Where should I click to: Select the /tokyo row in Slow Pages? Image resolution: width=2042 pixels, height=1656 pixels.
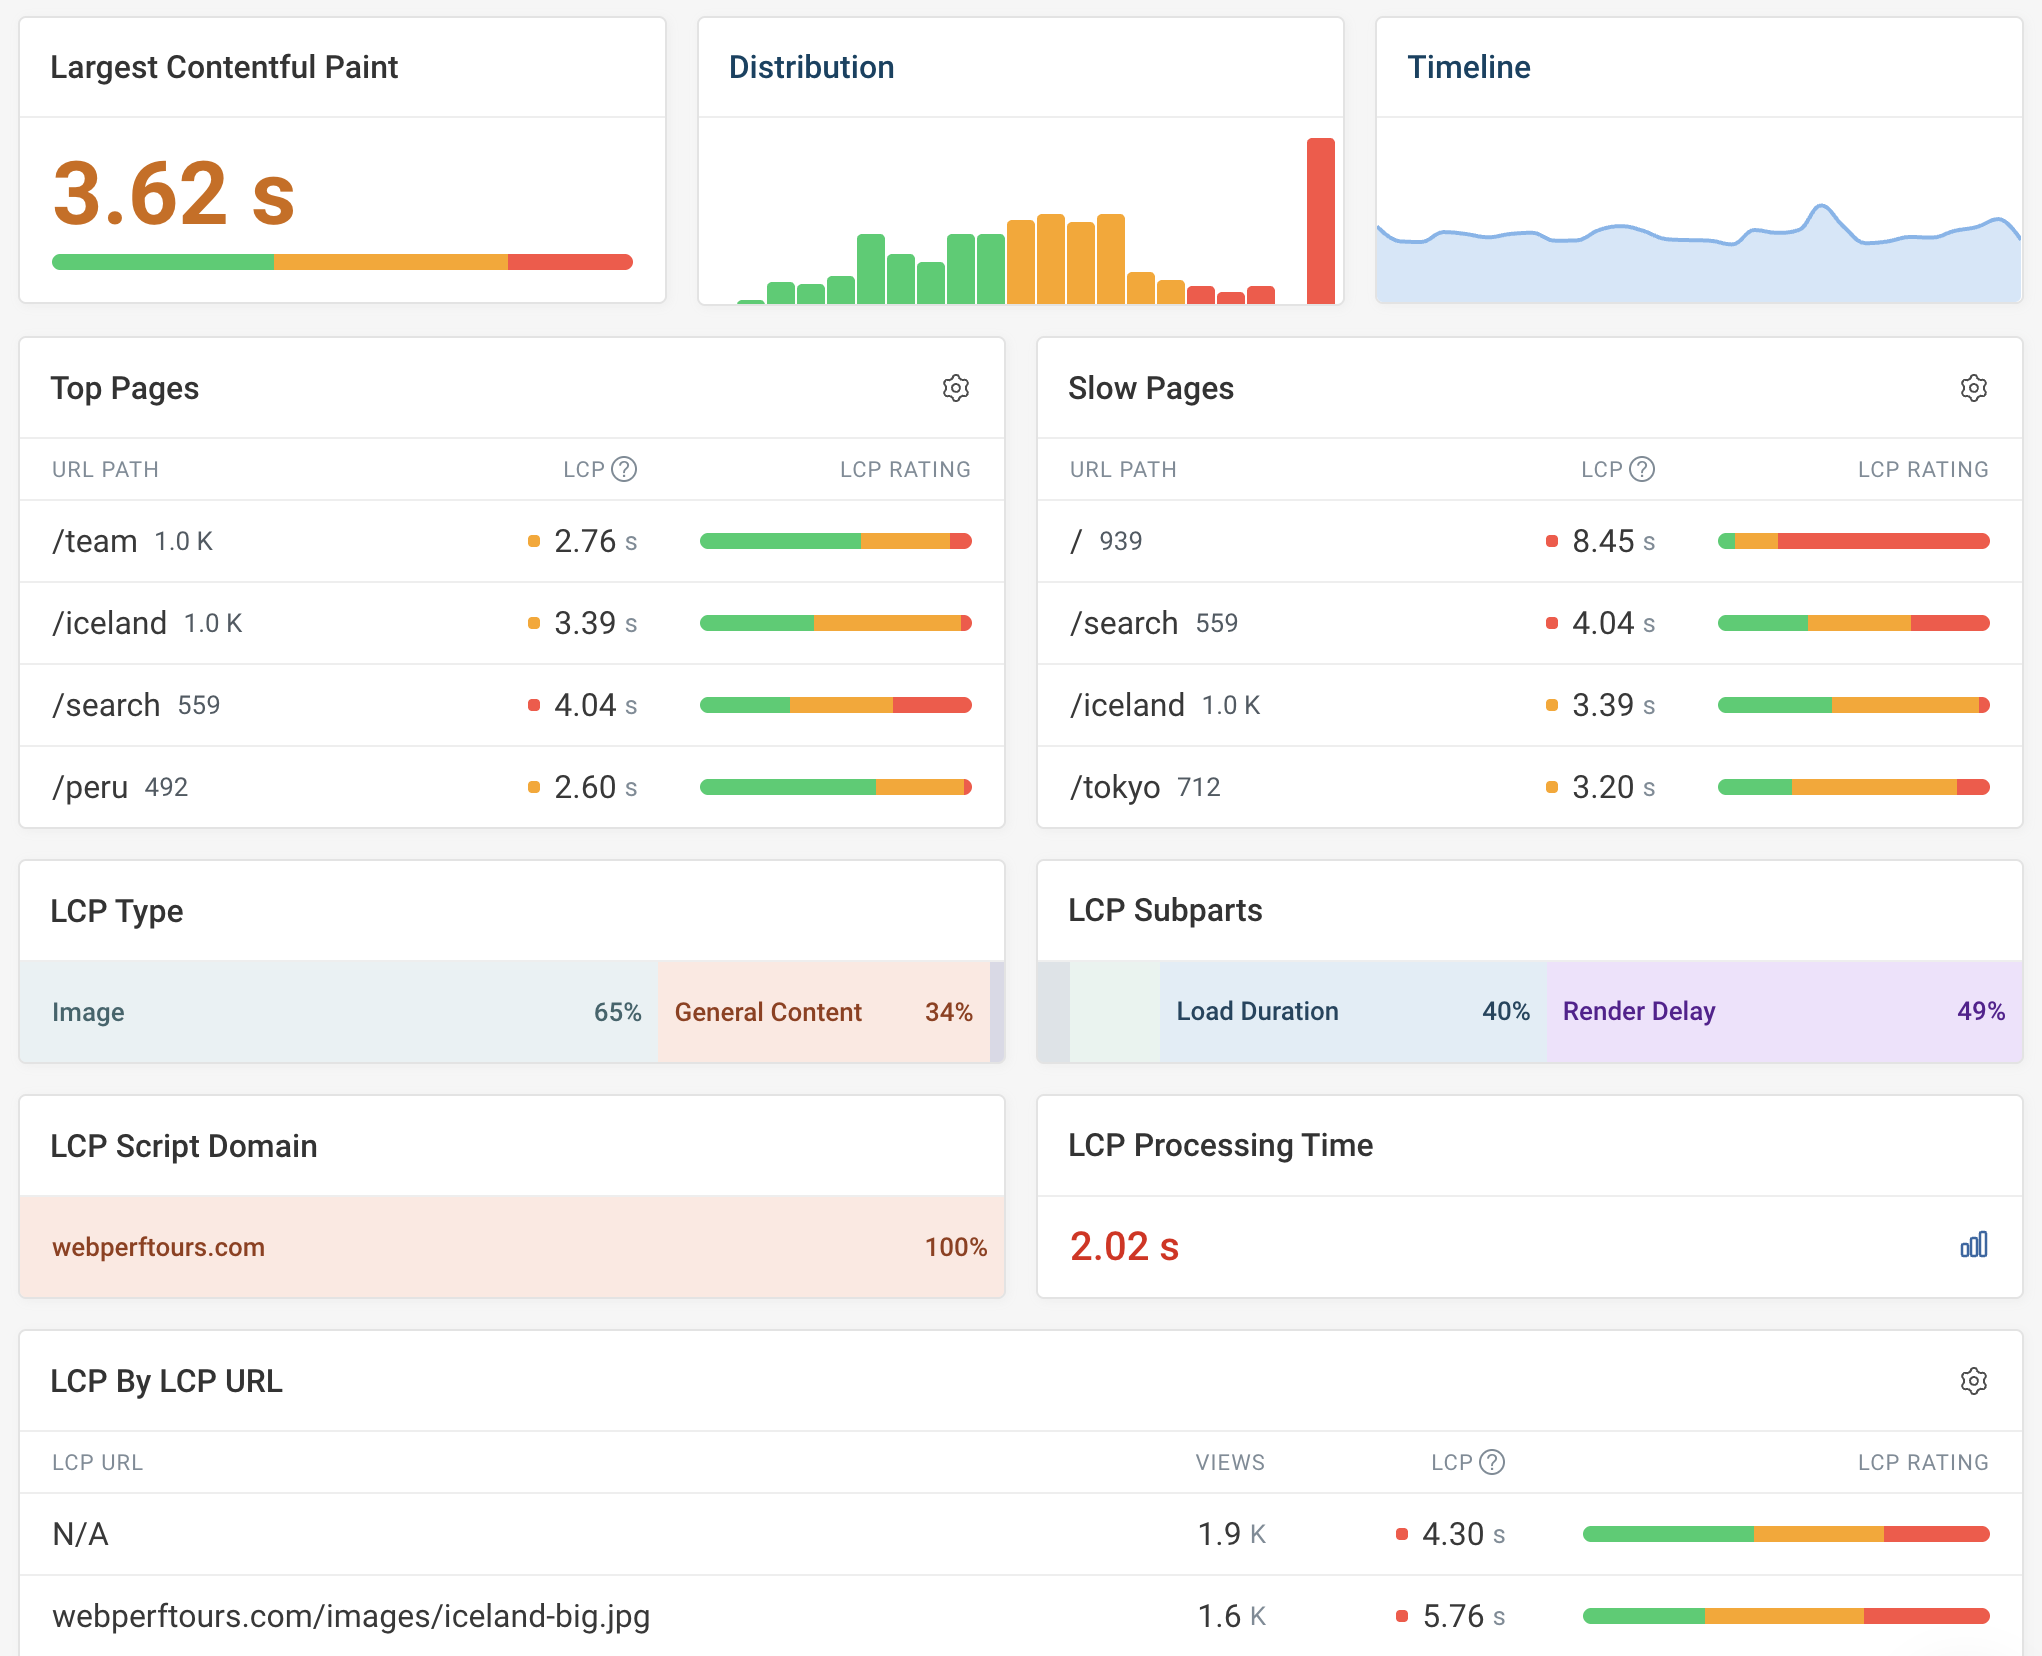pos(1115,787)
